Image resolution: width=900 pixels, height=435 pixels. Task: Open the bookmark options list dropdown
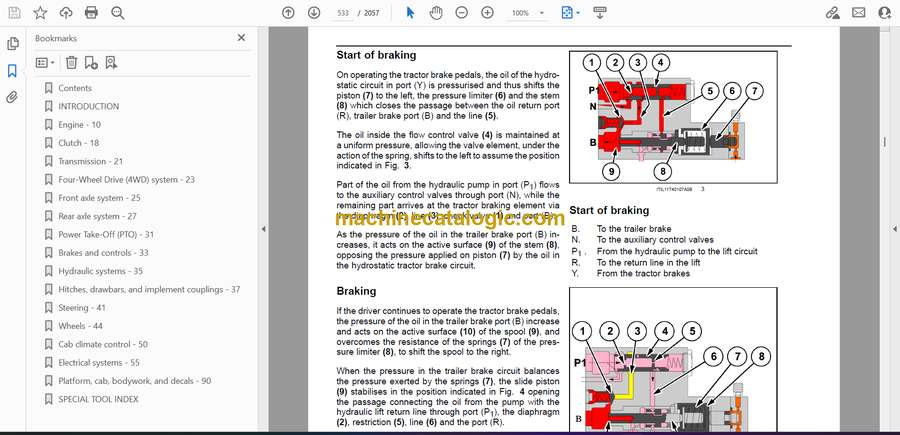click(45, 63)
